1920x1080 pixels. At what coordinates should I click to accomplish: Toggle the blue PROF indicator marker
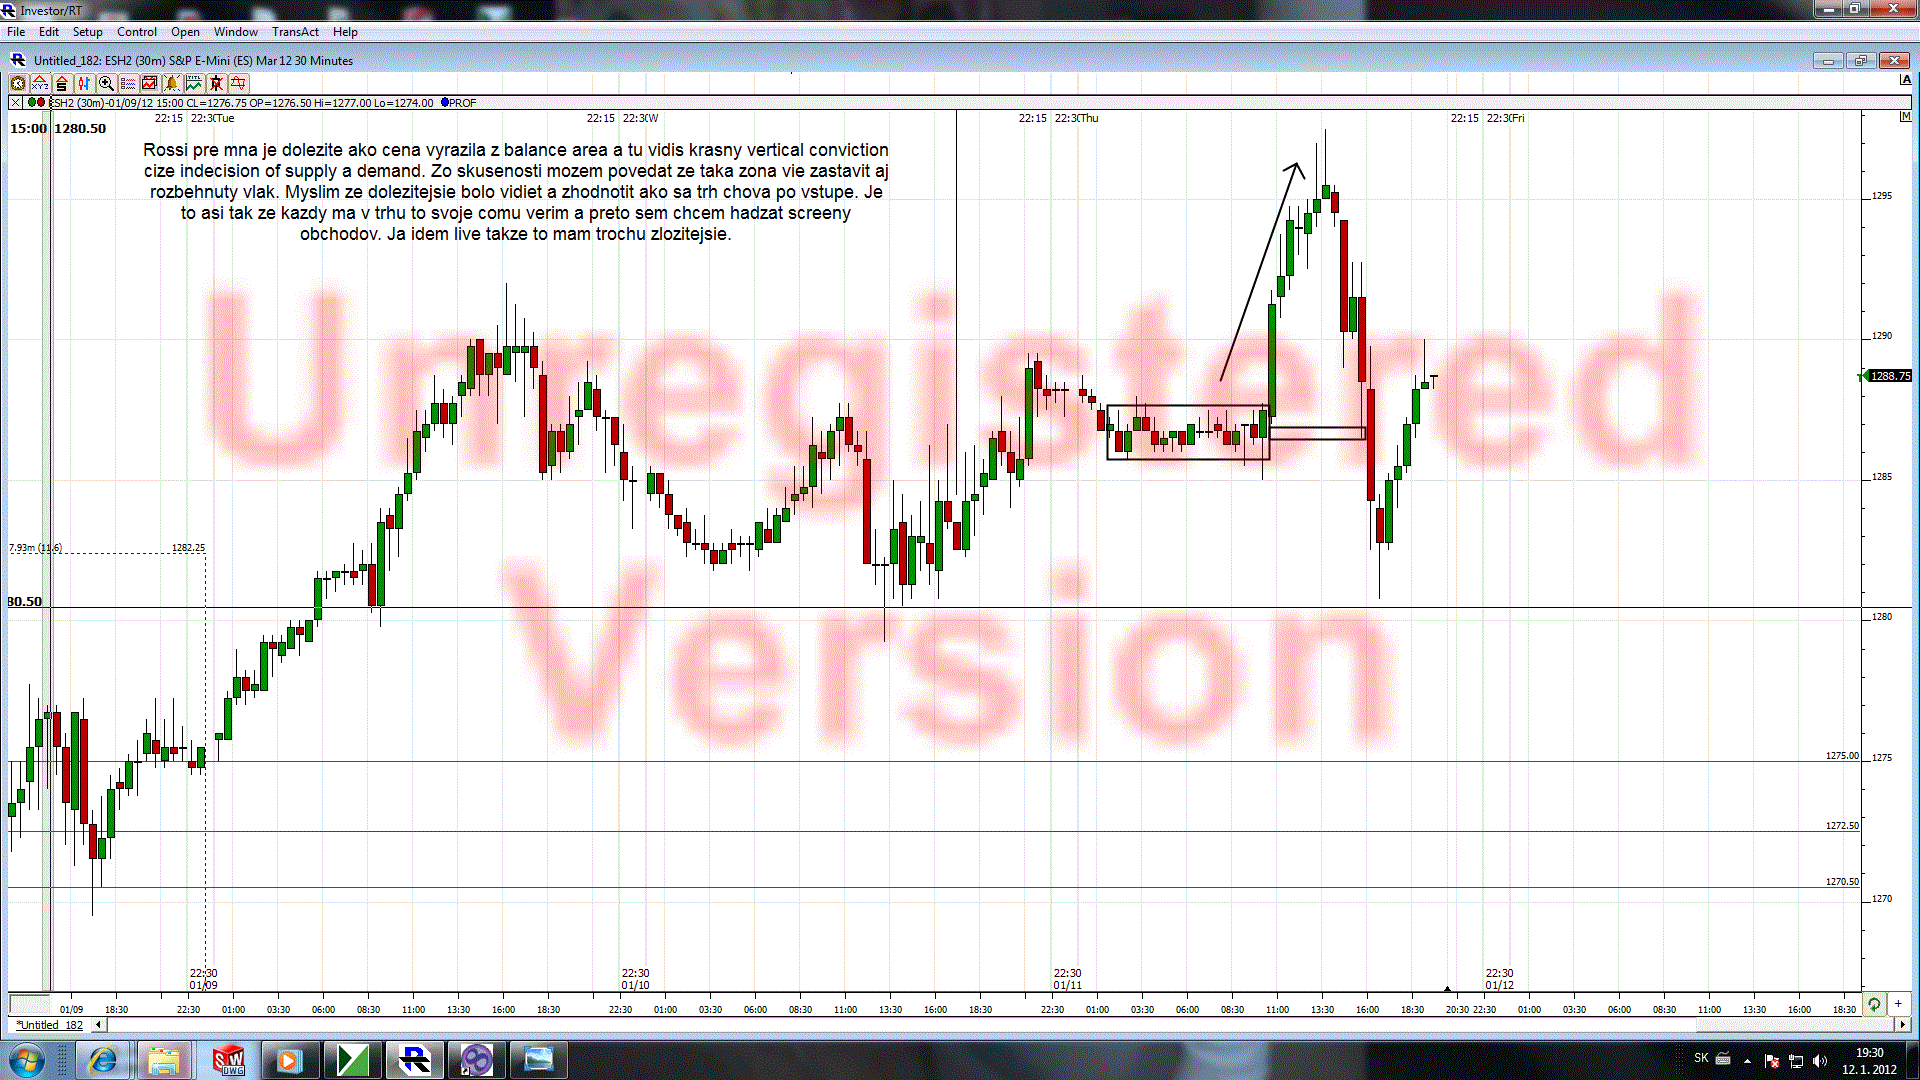[445, 102]
